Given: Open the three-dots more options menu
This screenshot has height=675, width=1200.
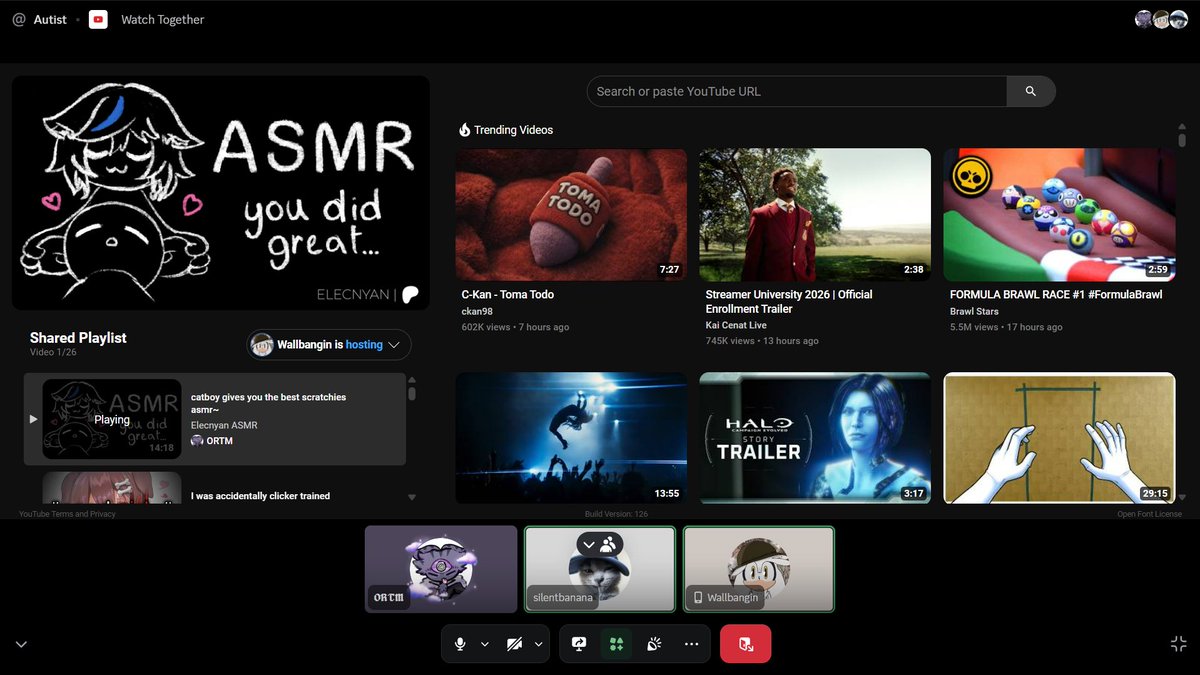Looking at the screenshot, I should [x=691, y=644].
